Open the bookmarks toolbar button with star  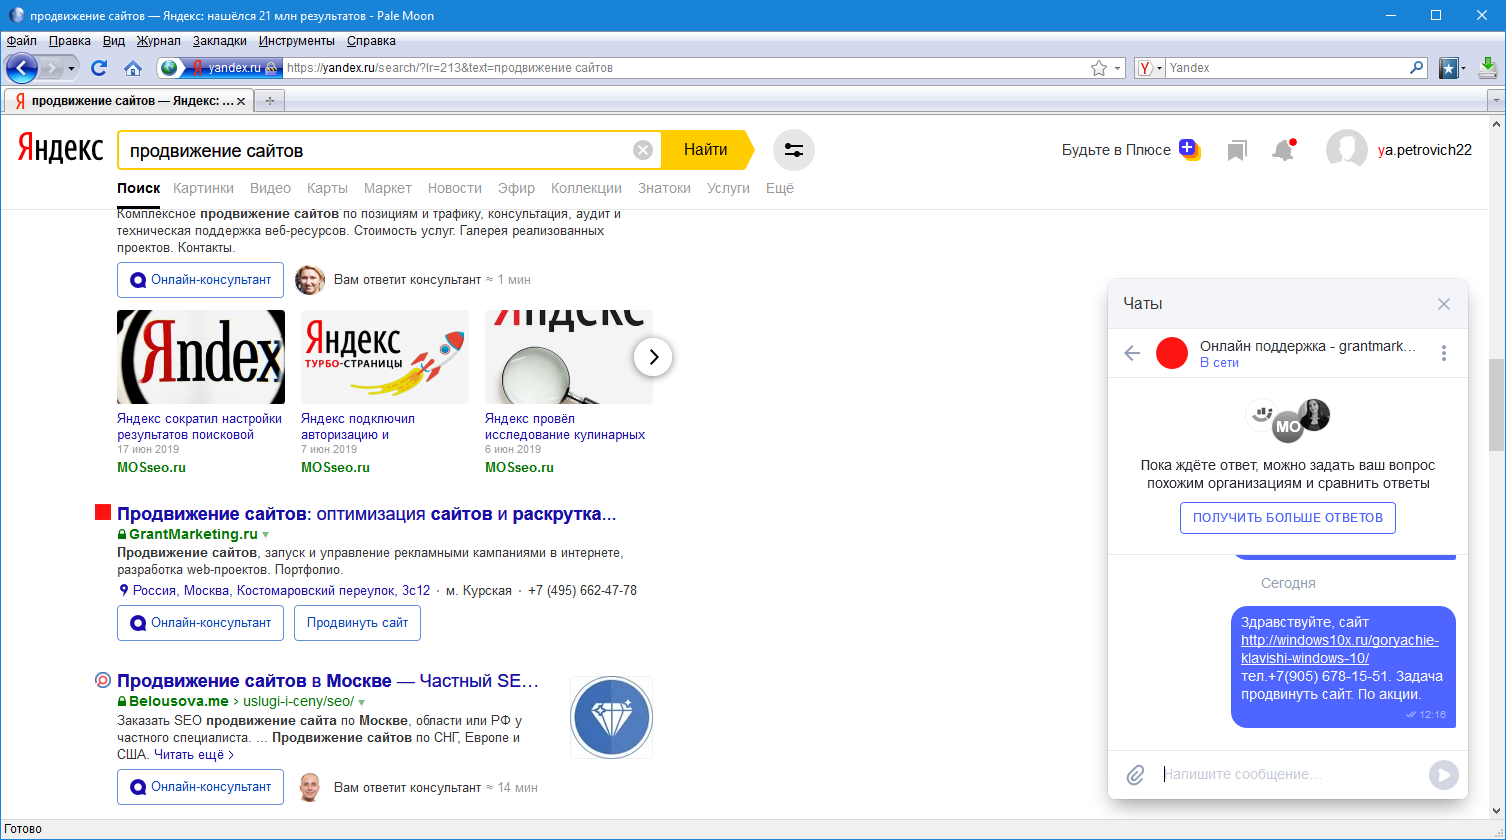pos(1448,68)
